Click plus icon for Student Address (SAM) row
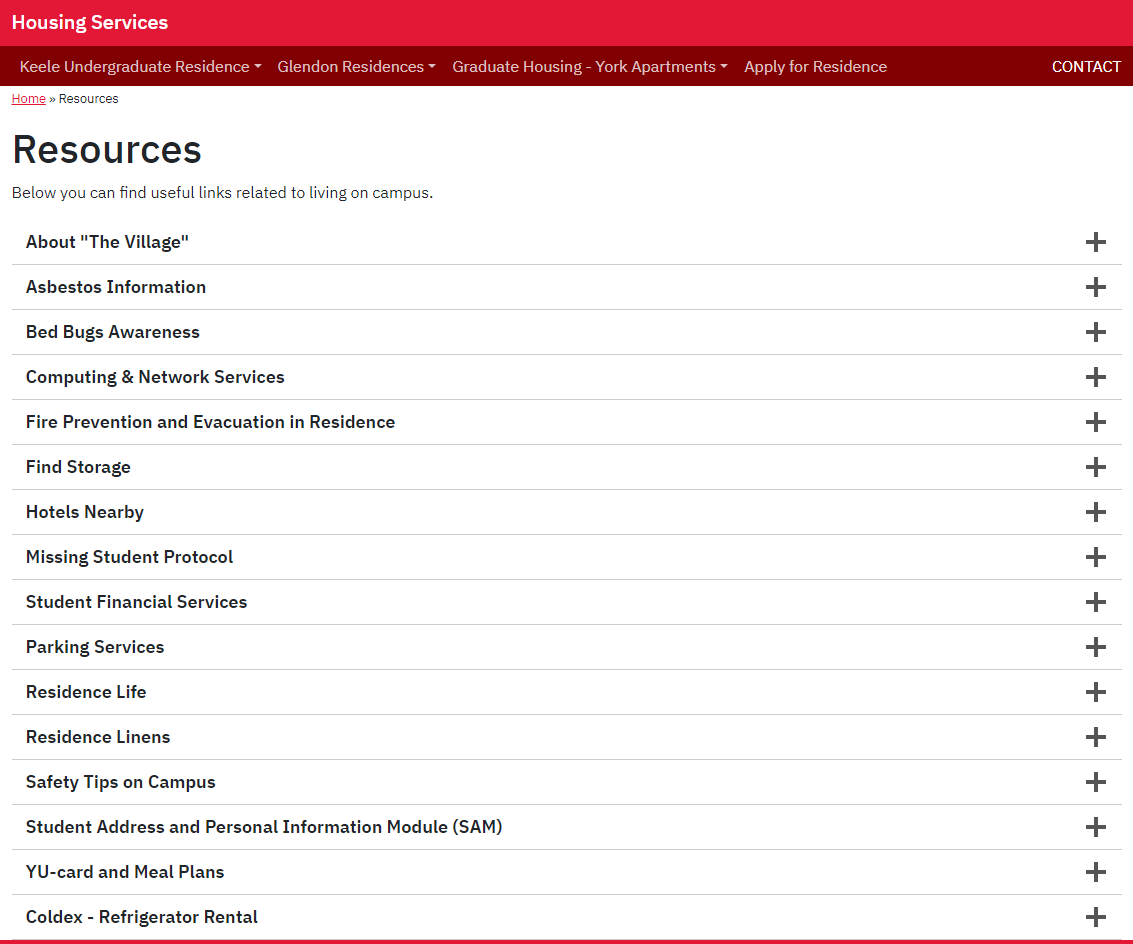 (1095, 827)
